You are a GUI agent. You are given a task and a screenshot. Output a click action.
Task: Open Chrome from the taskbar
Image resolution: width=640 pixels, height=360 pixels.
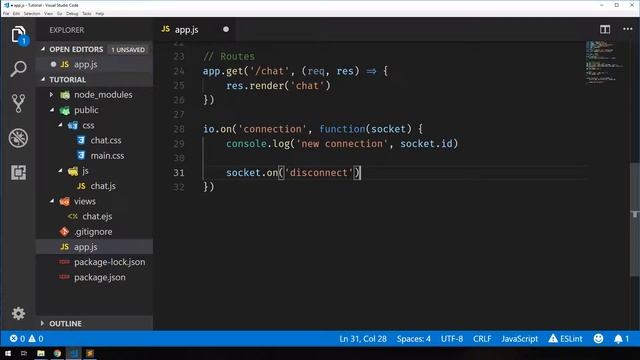[57, 353]
